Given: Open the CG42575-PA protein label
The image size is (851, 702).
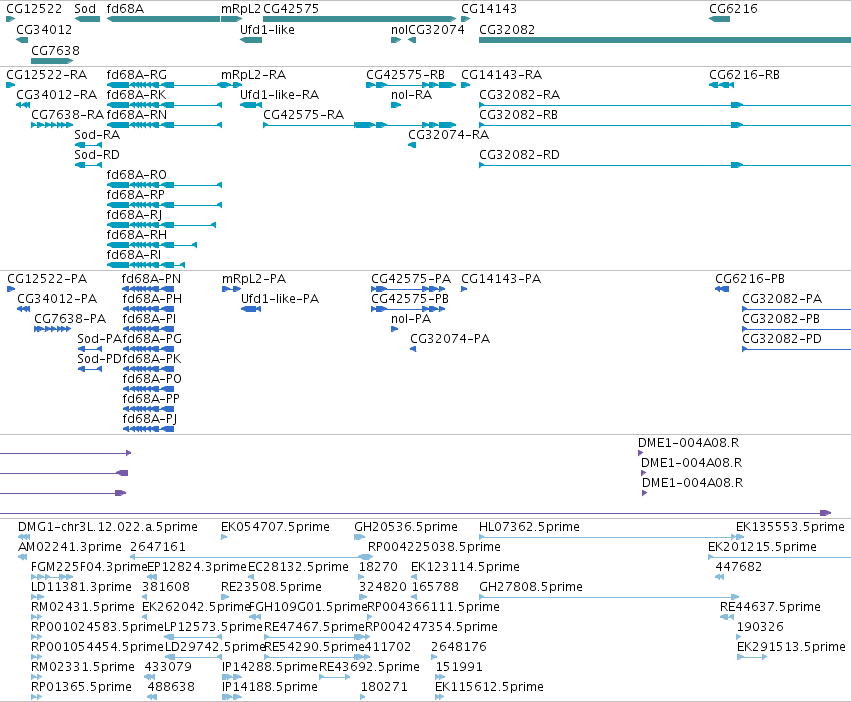Looking at the screenshot, I should [411, 279].
